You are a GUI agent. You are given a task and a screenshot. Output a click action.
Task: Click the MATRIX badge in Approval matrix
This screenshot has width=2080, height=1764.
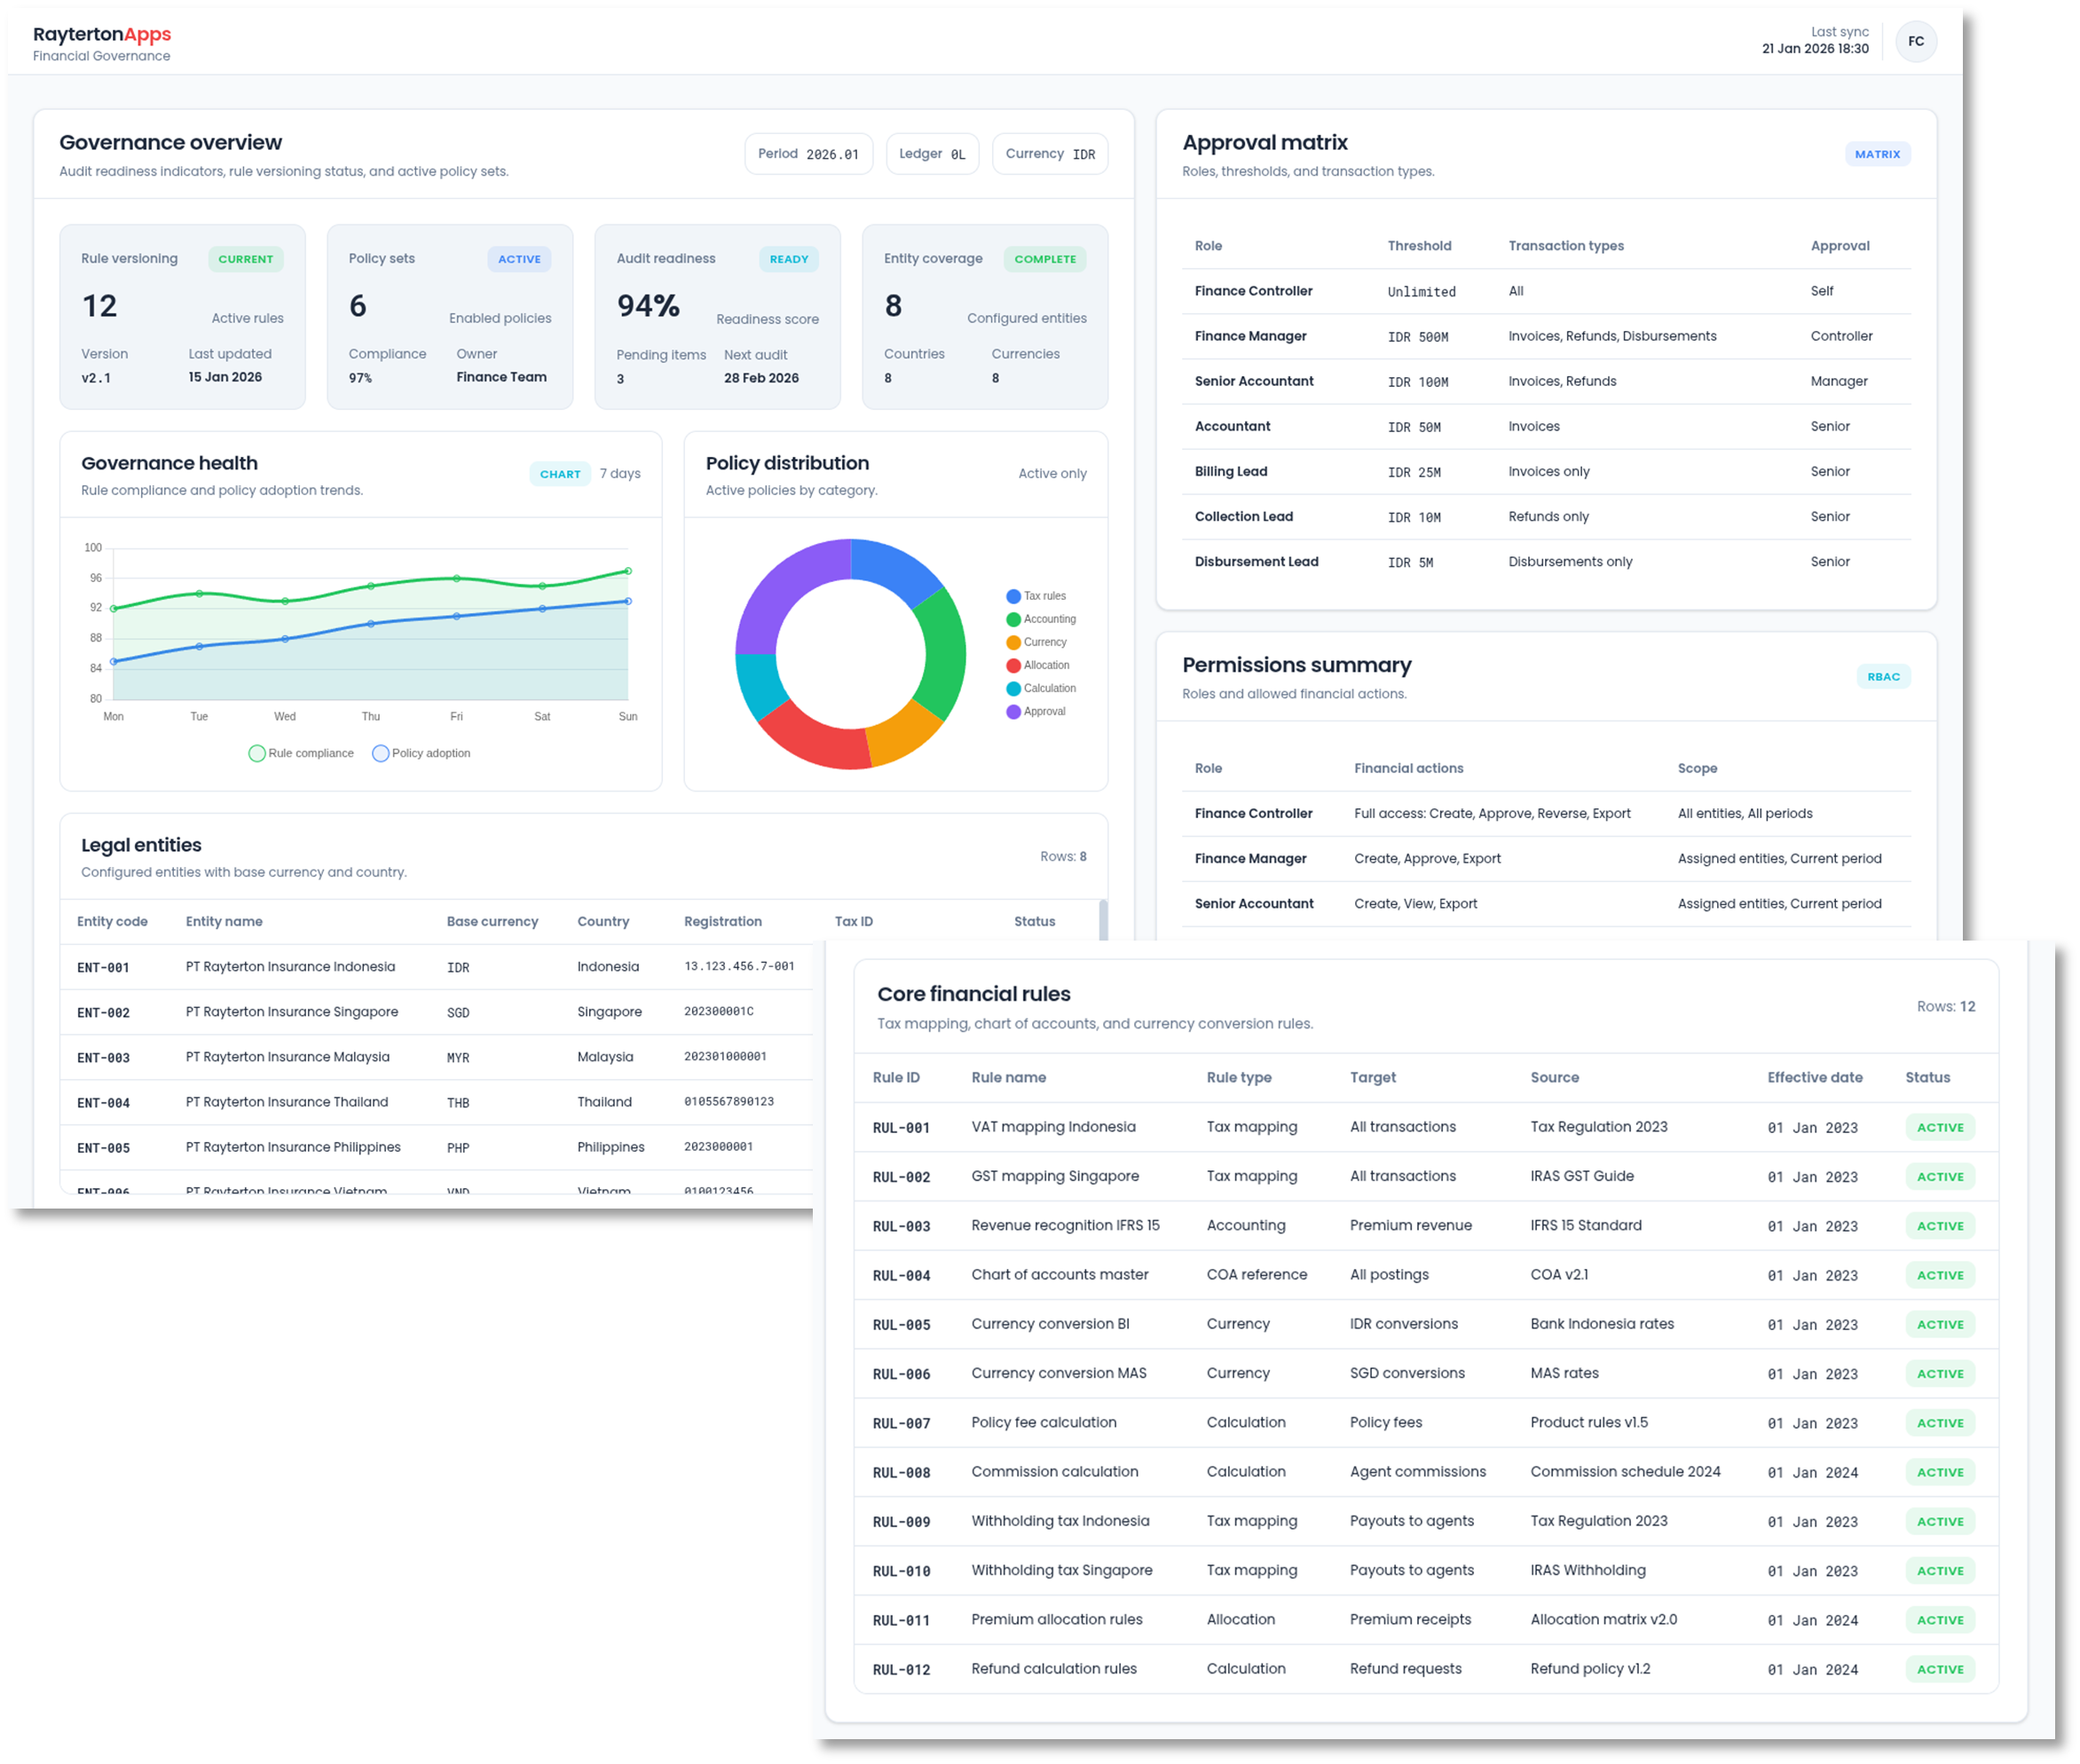[x=1876, y=154]
